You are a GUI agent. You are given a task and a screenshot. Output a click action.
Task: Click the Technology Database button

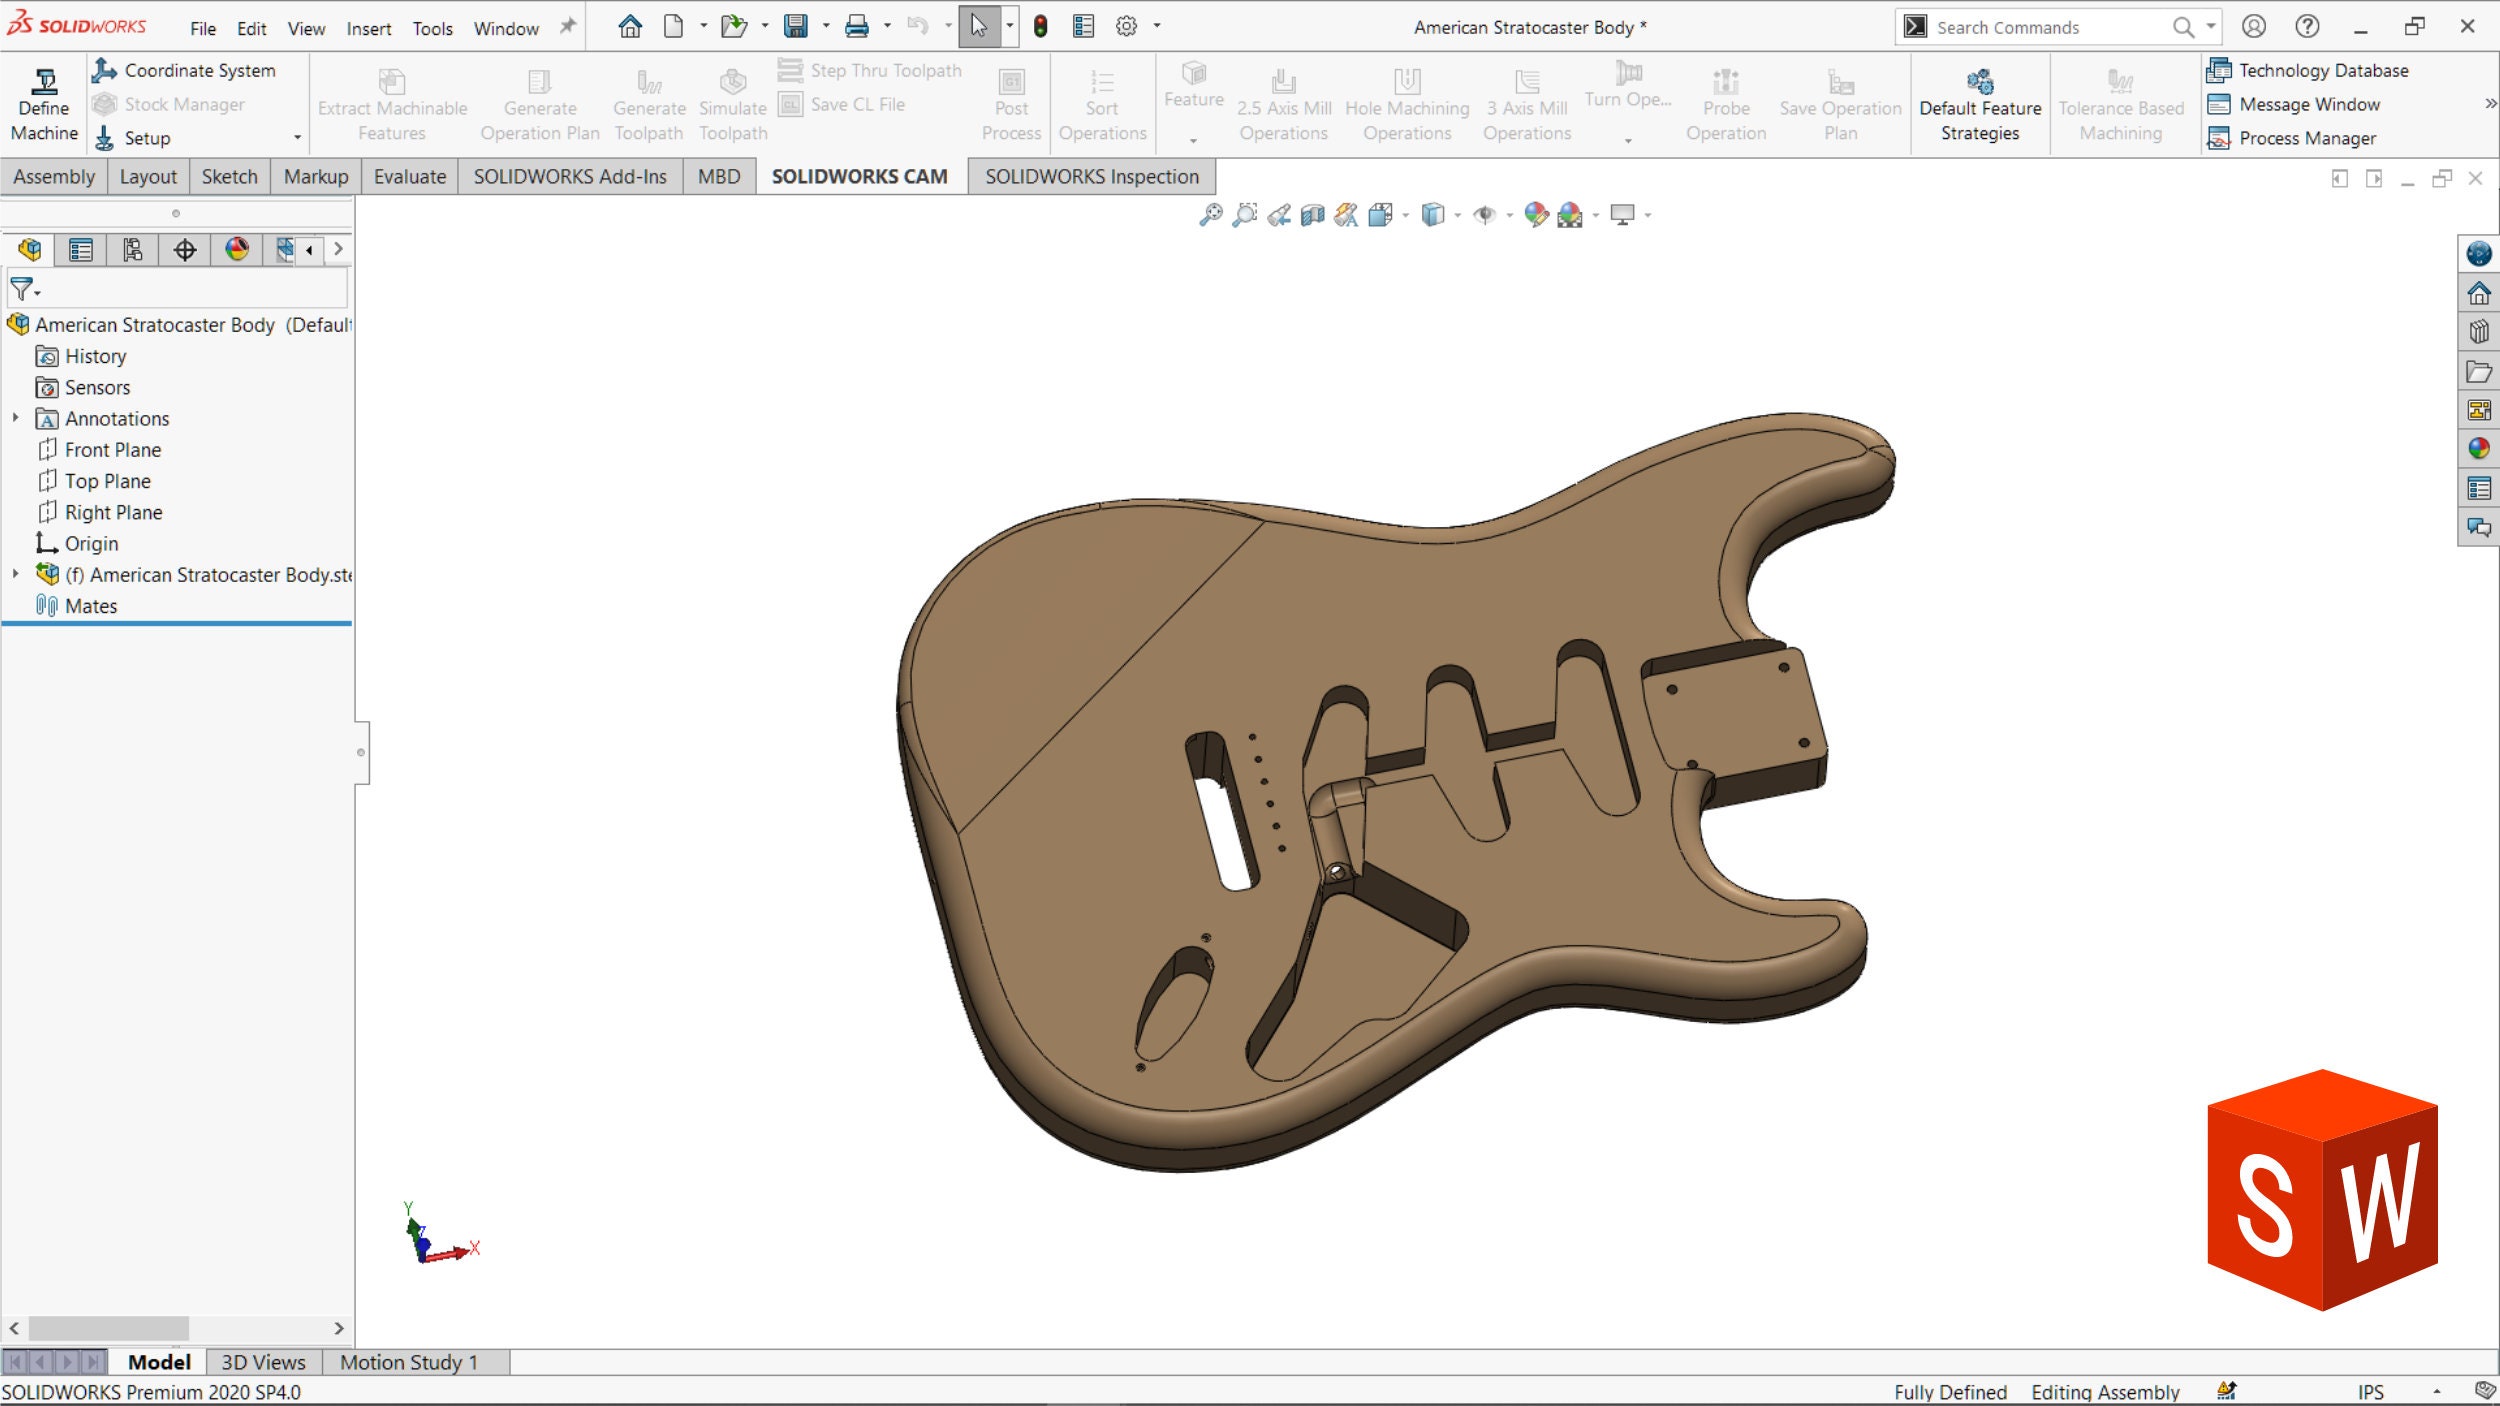coord(2310,70)
